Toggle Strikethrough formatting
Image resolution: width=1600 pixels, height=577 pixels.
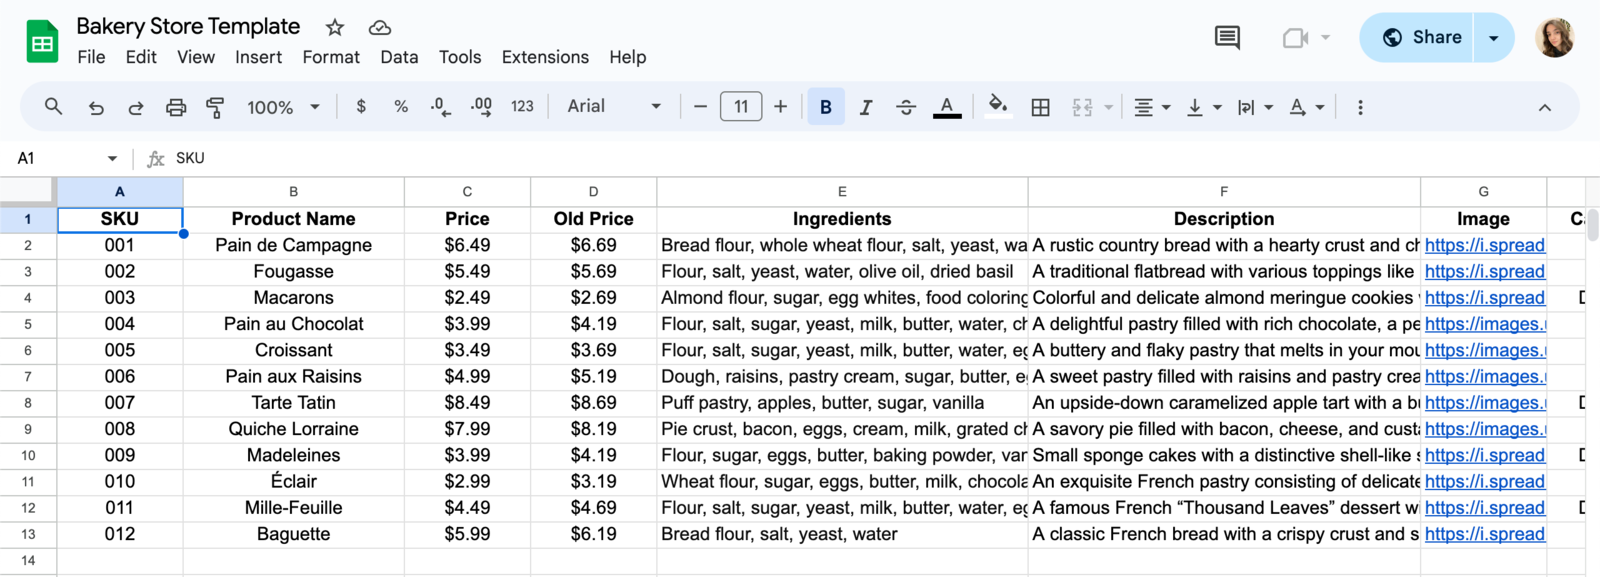(906, 107)
